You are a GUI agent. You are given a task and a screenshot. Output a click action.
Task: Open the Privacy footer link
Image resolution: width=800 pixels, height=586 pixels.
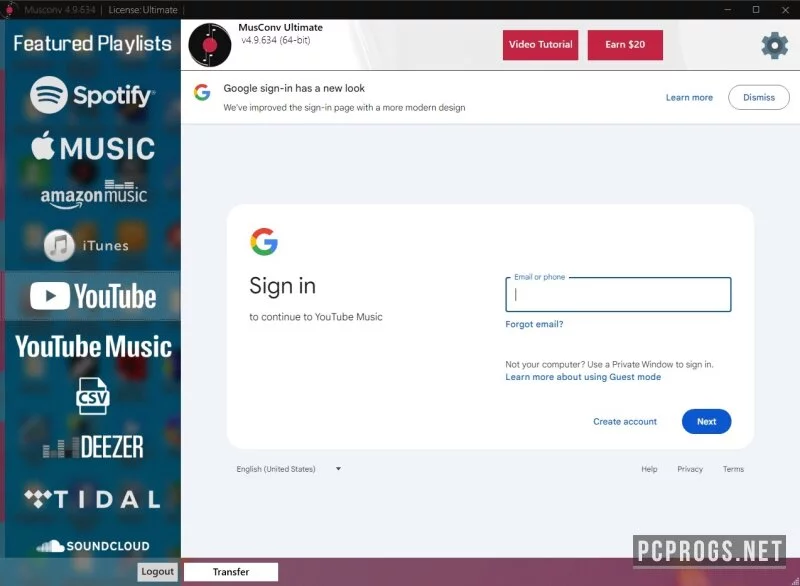click(690, 469)
